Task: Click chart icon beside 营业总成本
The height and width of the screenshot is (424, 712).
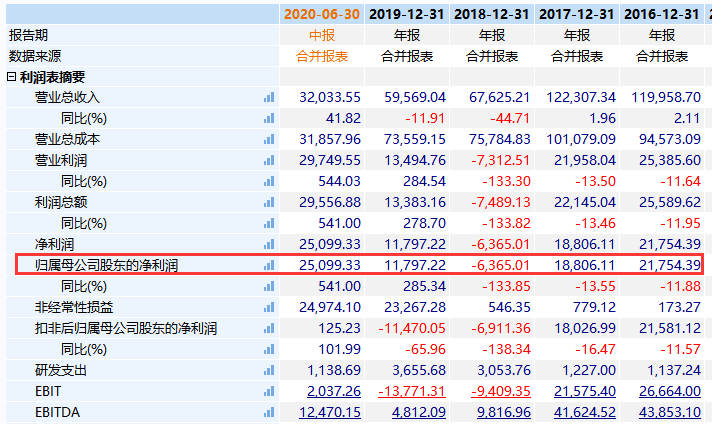Action: [x=268, y=139]
